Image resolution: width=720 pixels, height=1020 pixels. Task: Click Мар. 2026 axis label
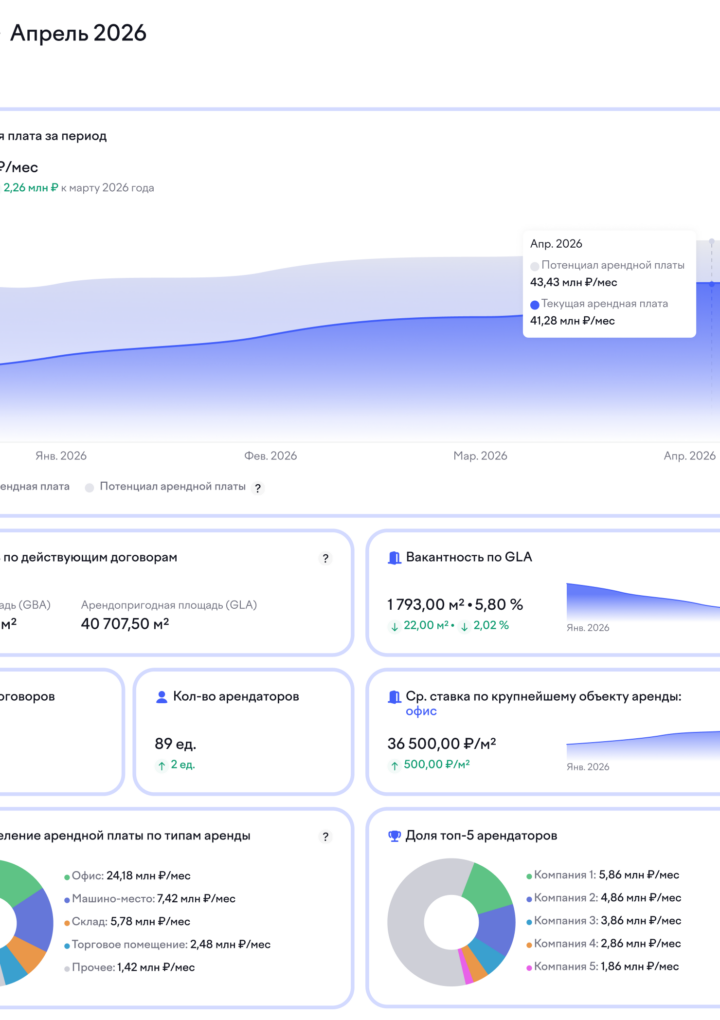pos(480,456)
